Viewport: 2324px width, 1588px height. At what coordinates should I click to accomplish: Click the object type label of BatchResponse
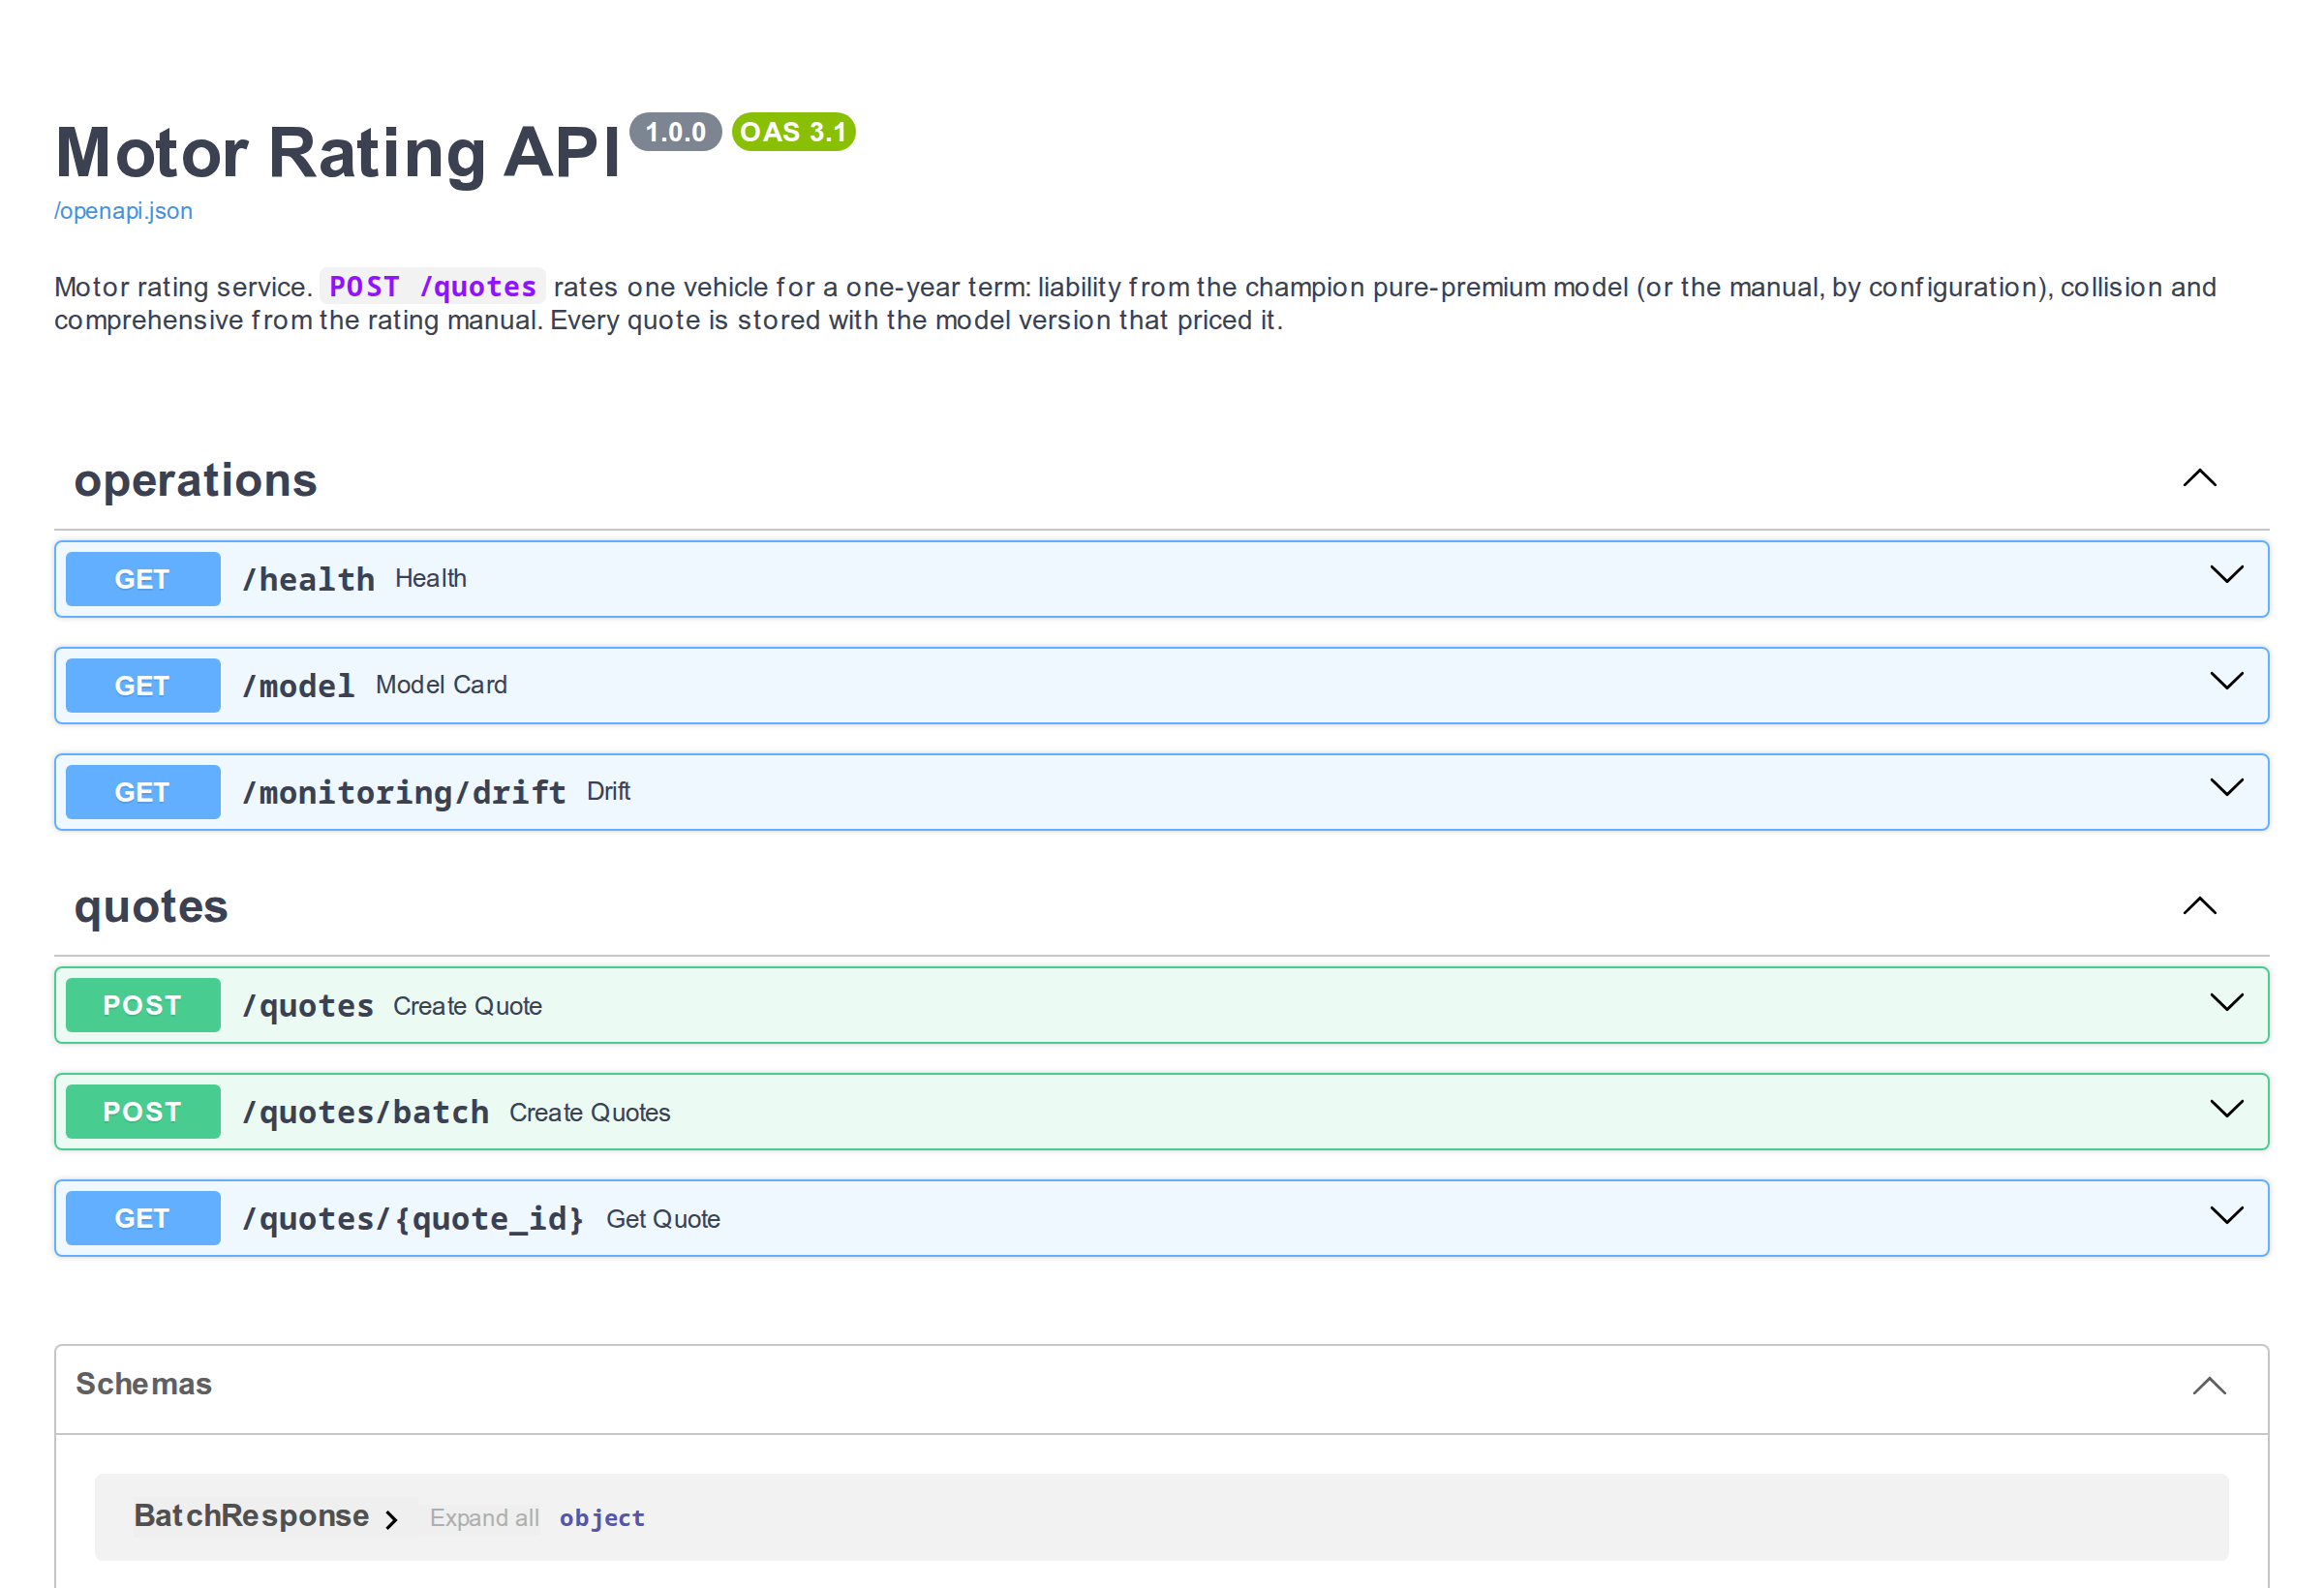coord(602,1518)
